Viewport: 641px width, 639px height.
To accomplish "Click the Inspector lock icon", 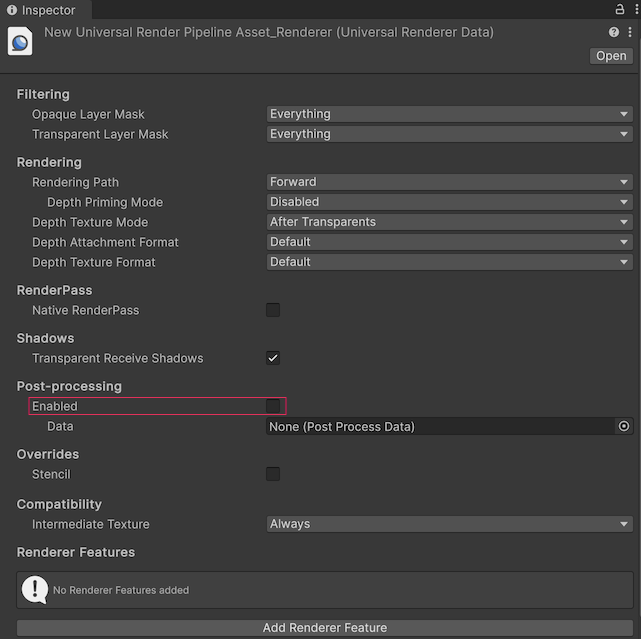I will pos(619,9).
